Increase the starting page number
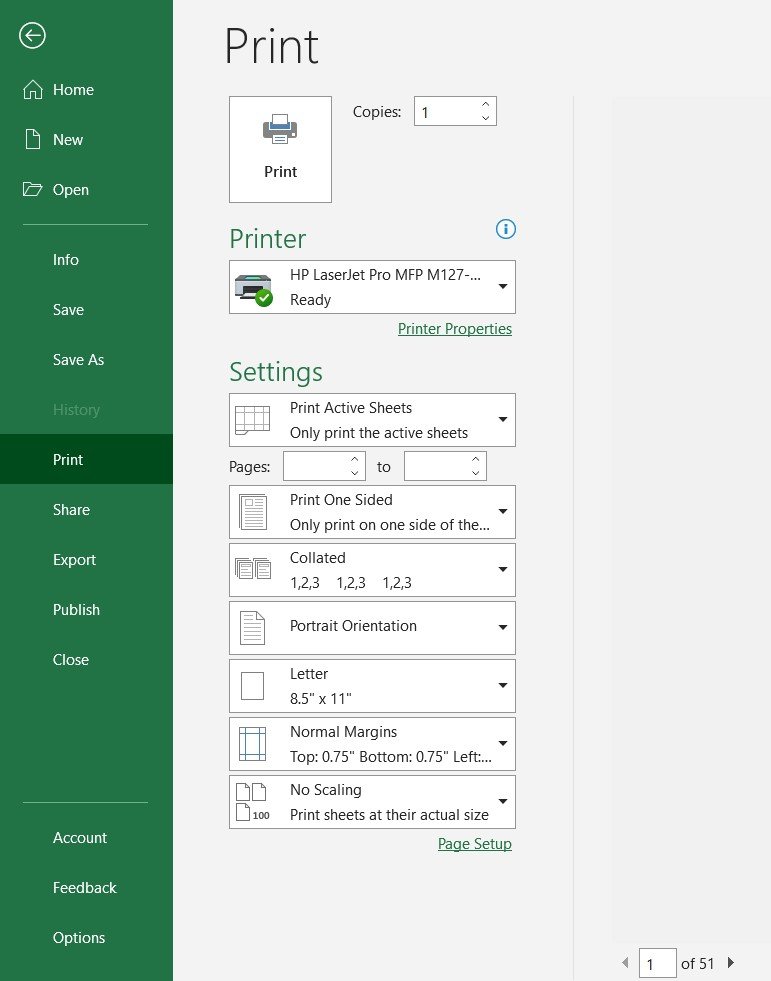This screenshot has height=981, width=771. [355, 460]
